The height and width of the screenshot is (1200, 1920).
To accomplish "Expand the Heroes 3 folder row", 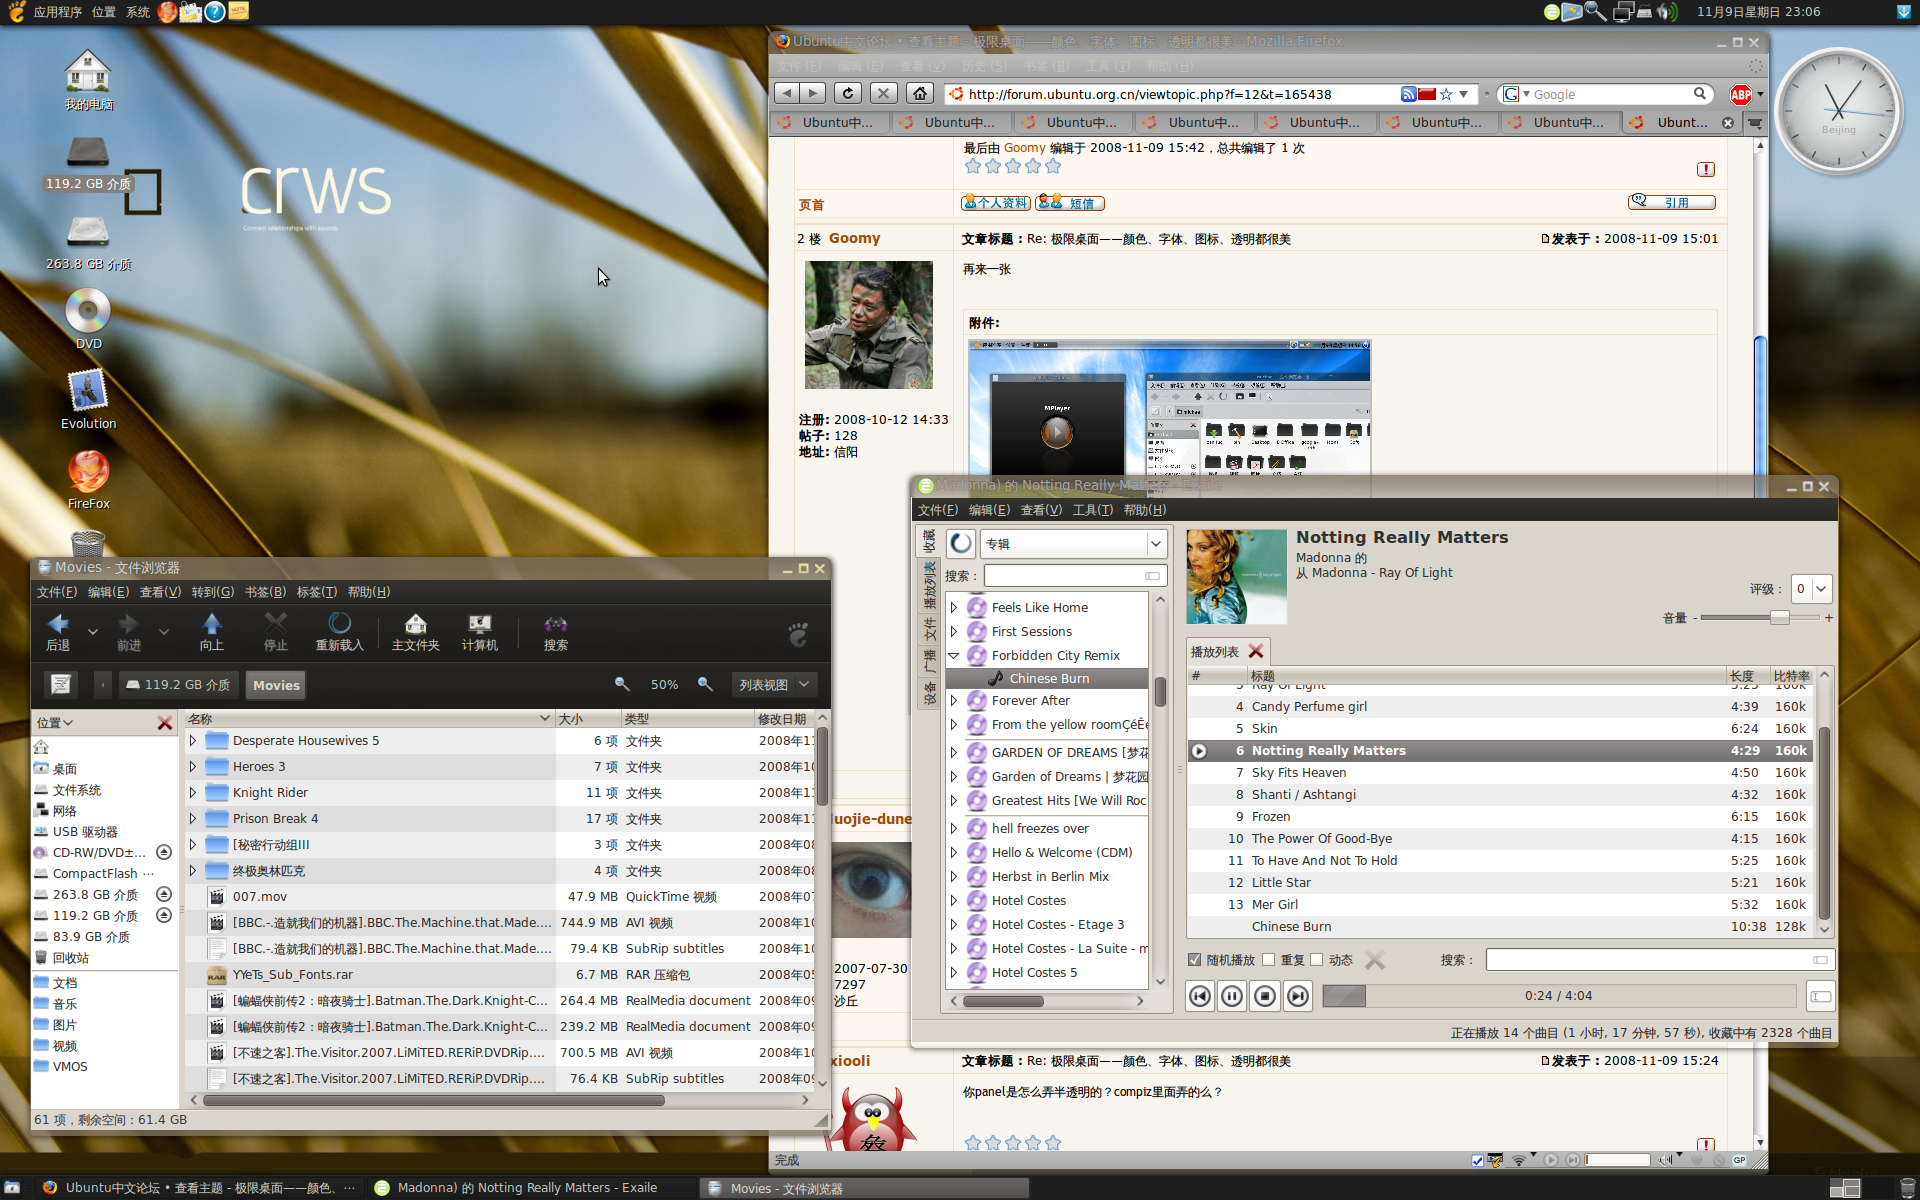I will coord(193,766).
